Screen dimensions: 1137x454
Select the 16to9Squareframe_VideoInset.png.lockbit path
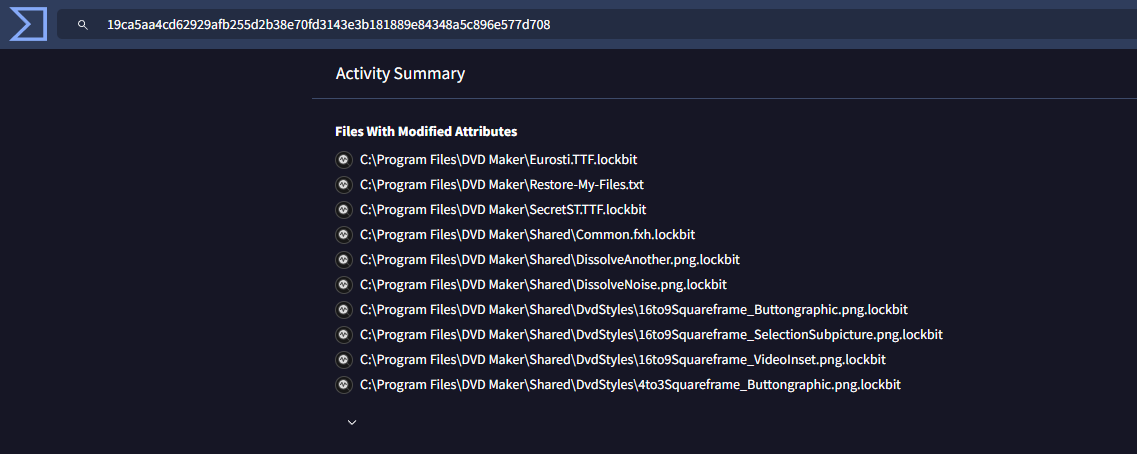[623, 360]
